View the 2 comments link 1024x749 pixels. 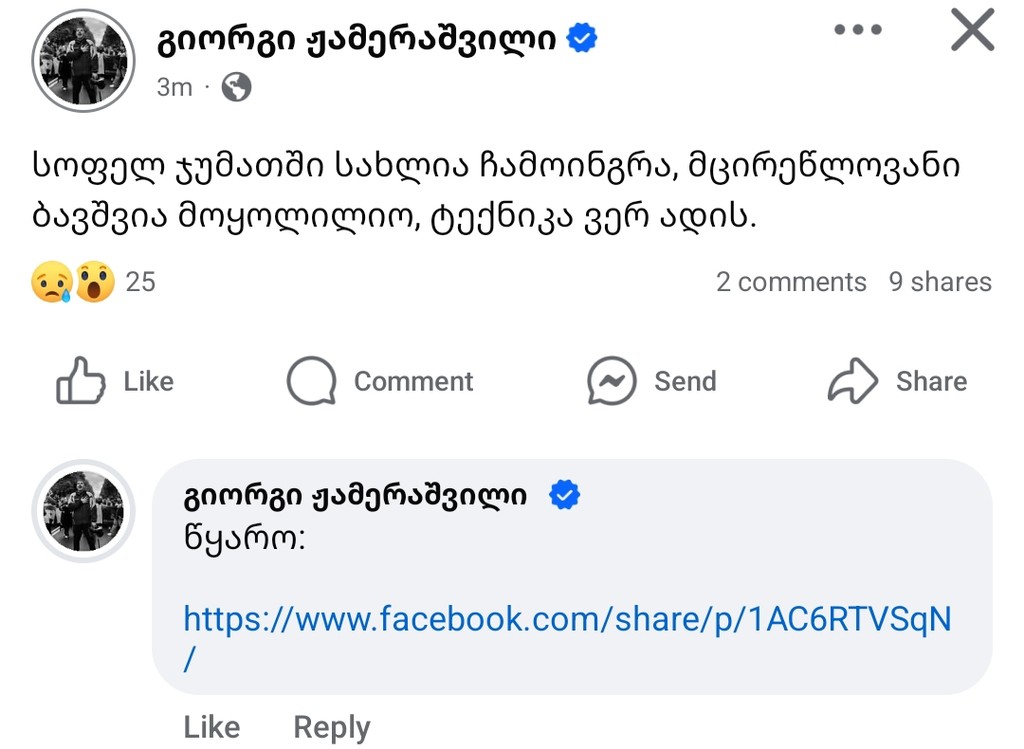791,281
